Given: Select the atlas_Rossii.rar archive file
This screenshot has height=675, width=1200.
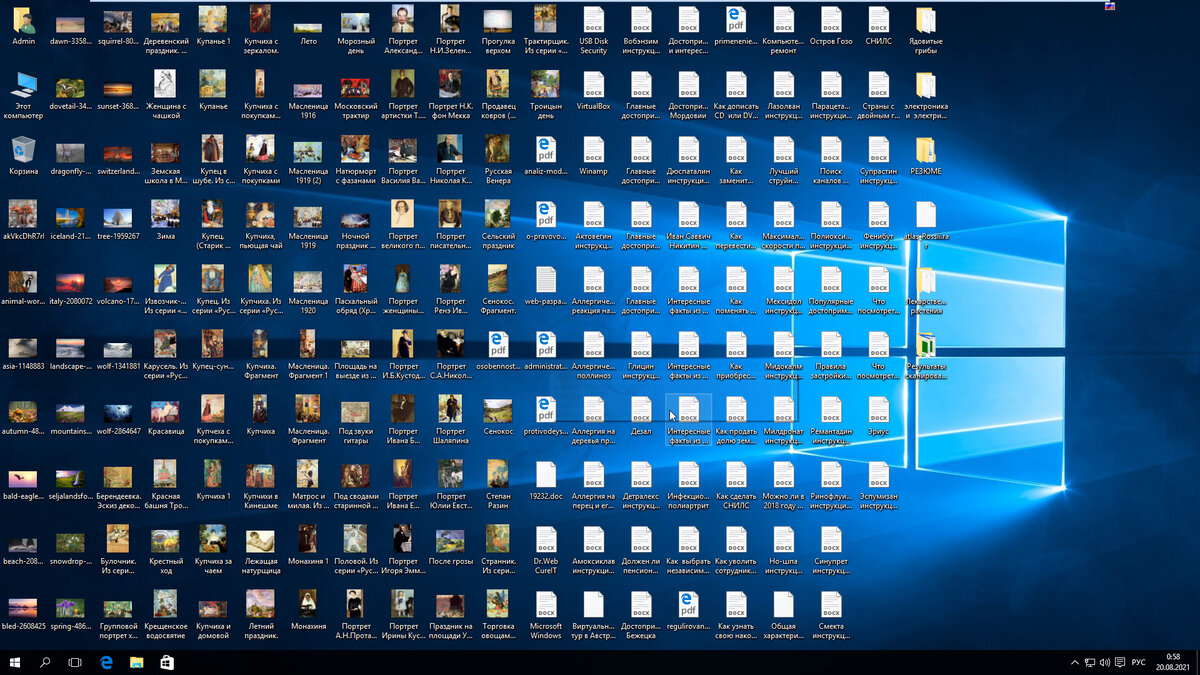Looking at the screenshot, I should click(x=926, y=215).
